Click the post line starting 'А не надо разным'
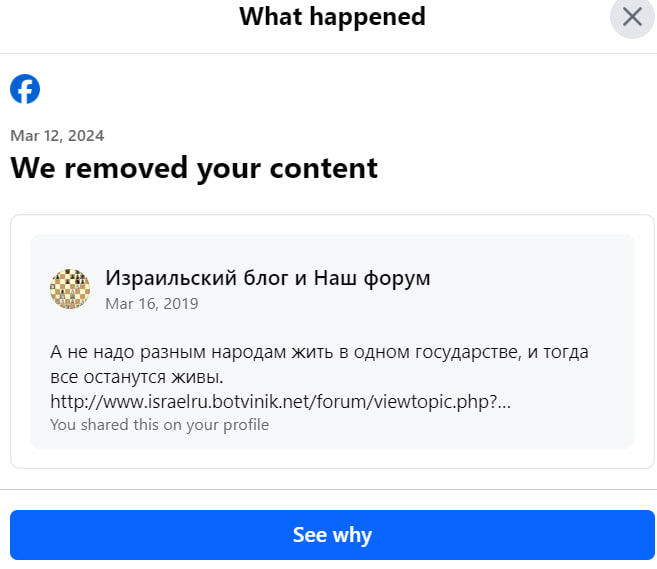The width and height of the screenshot is (657, 569). point(319,352)
